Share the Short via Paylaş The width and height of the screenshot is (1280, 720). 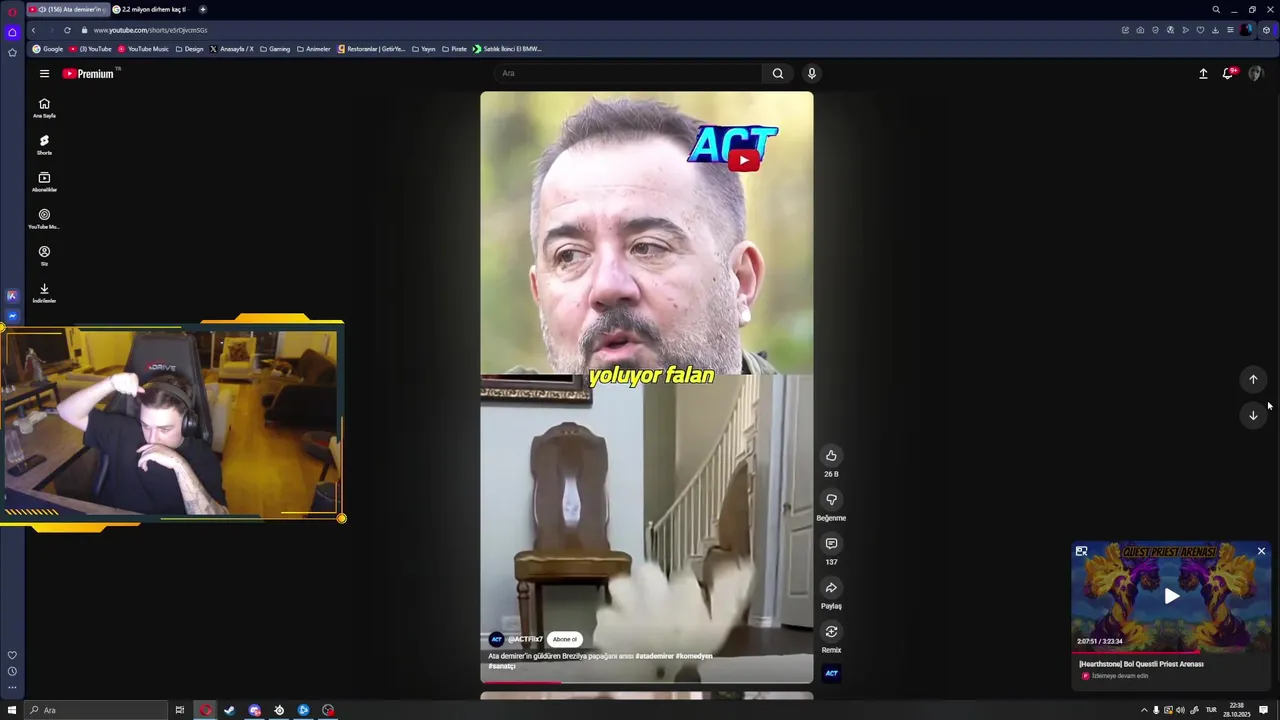pos(831,588)
